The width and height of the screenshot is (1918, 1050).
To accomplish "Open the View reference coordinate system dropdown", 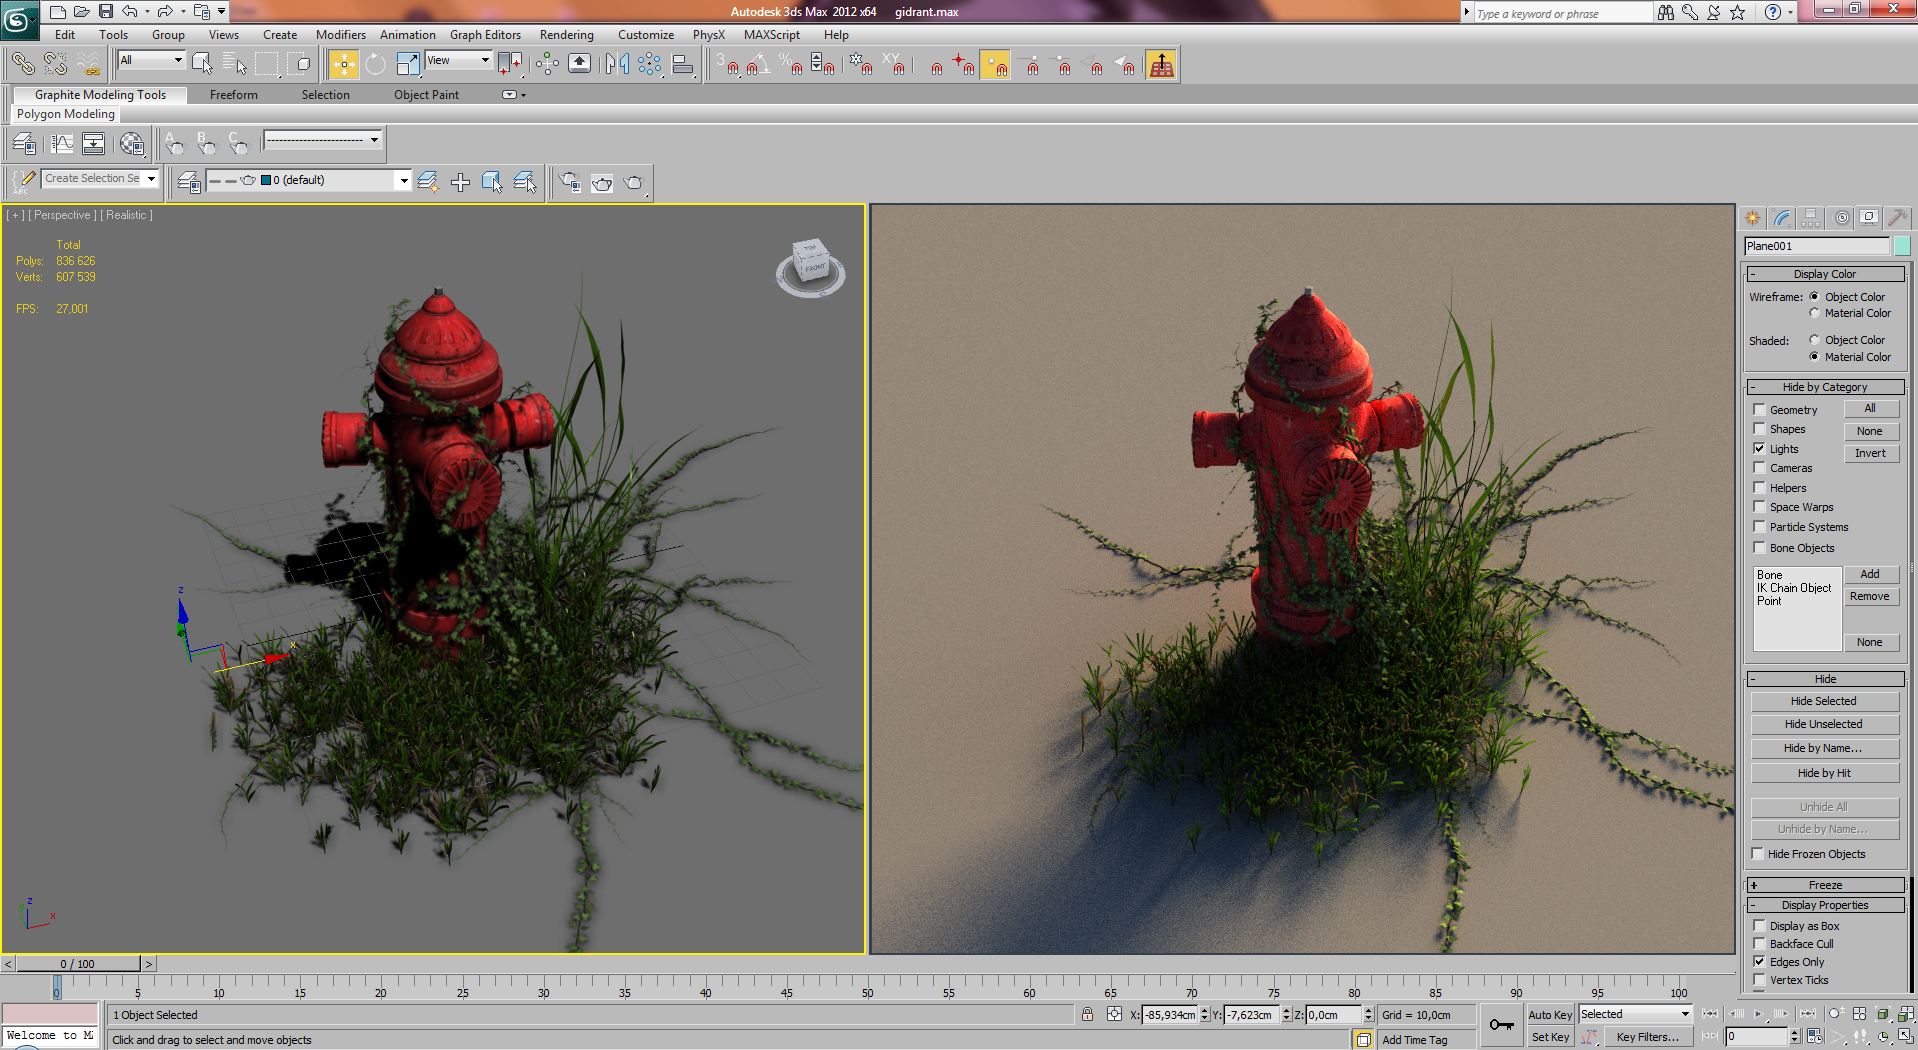I will (x=459, y=61).
